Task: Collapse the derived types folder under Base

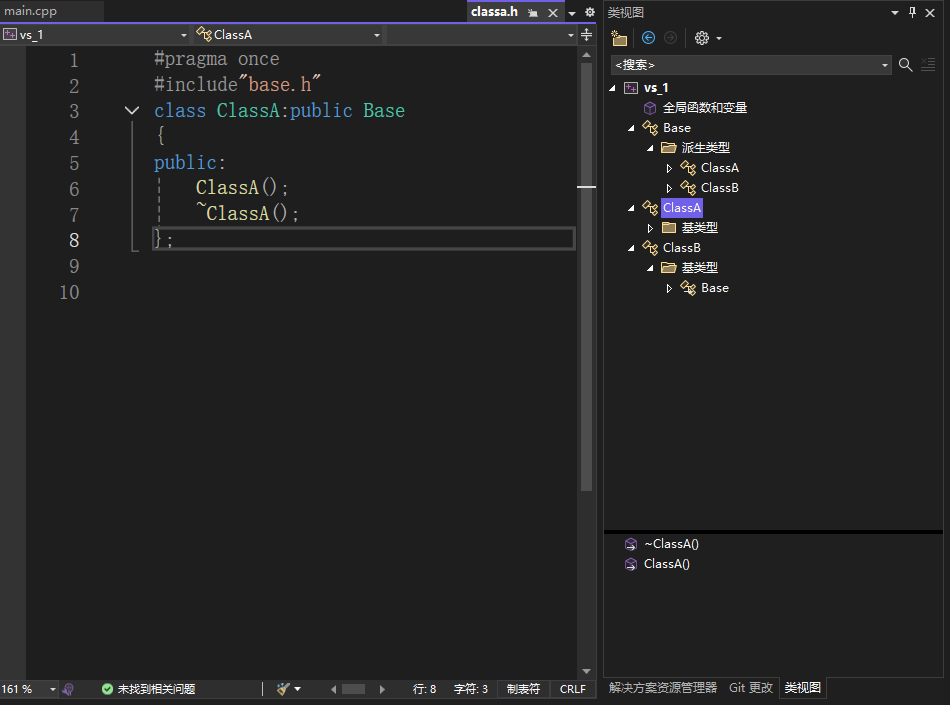Action: 650,148
